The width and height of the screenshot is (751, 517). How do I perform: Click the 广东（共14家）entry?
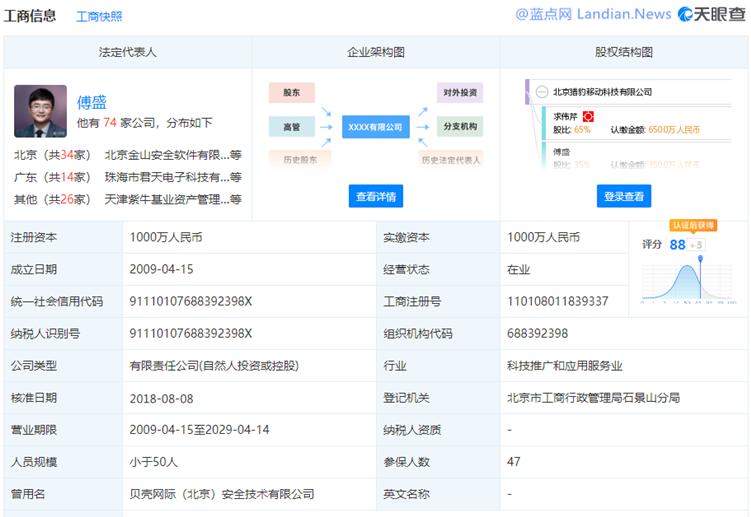(x=52, y=177)
